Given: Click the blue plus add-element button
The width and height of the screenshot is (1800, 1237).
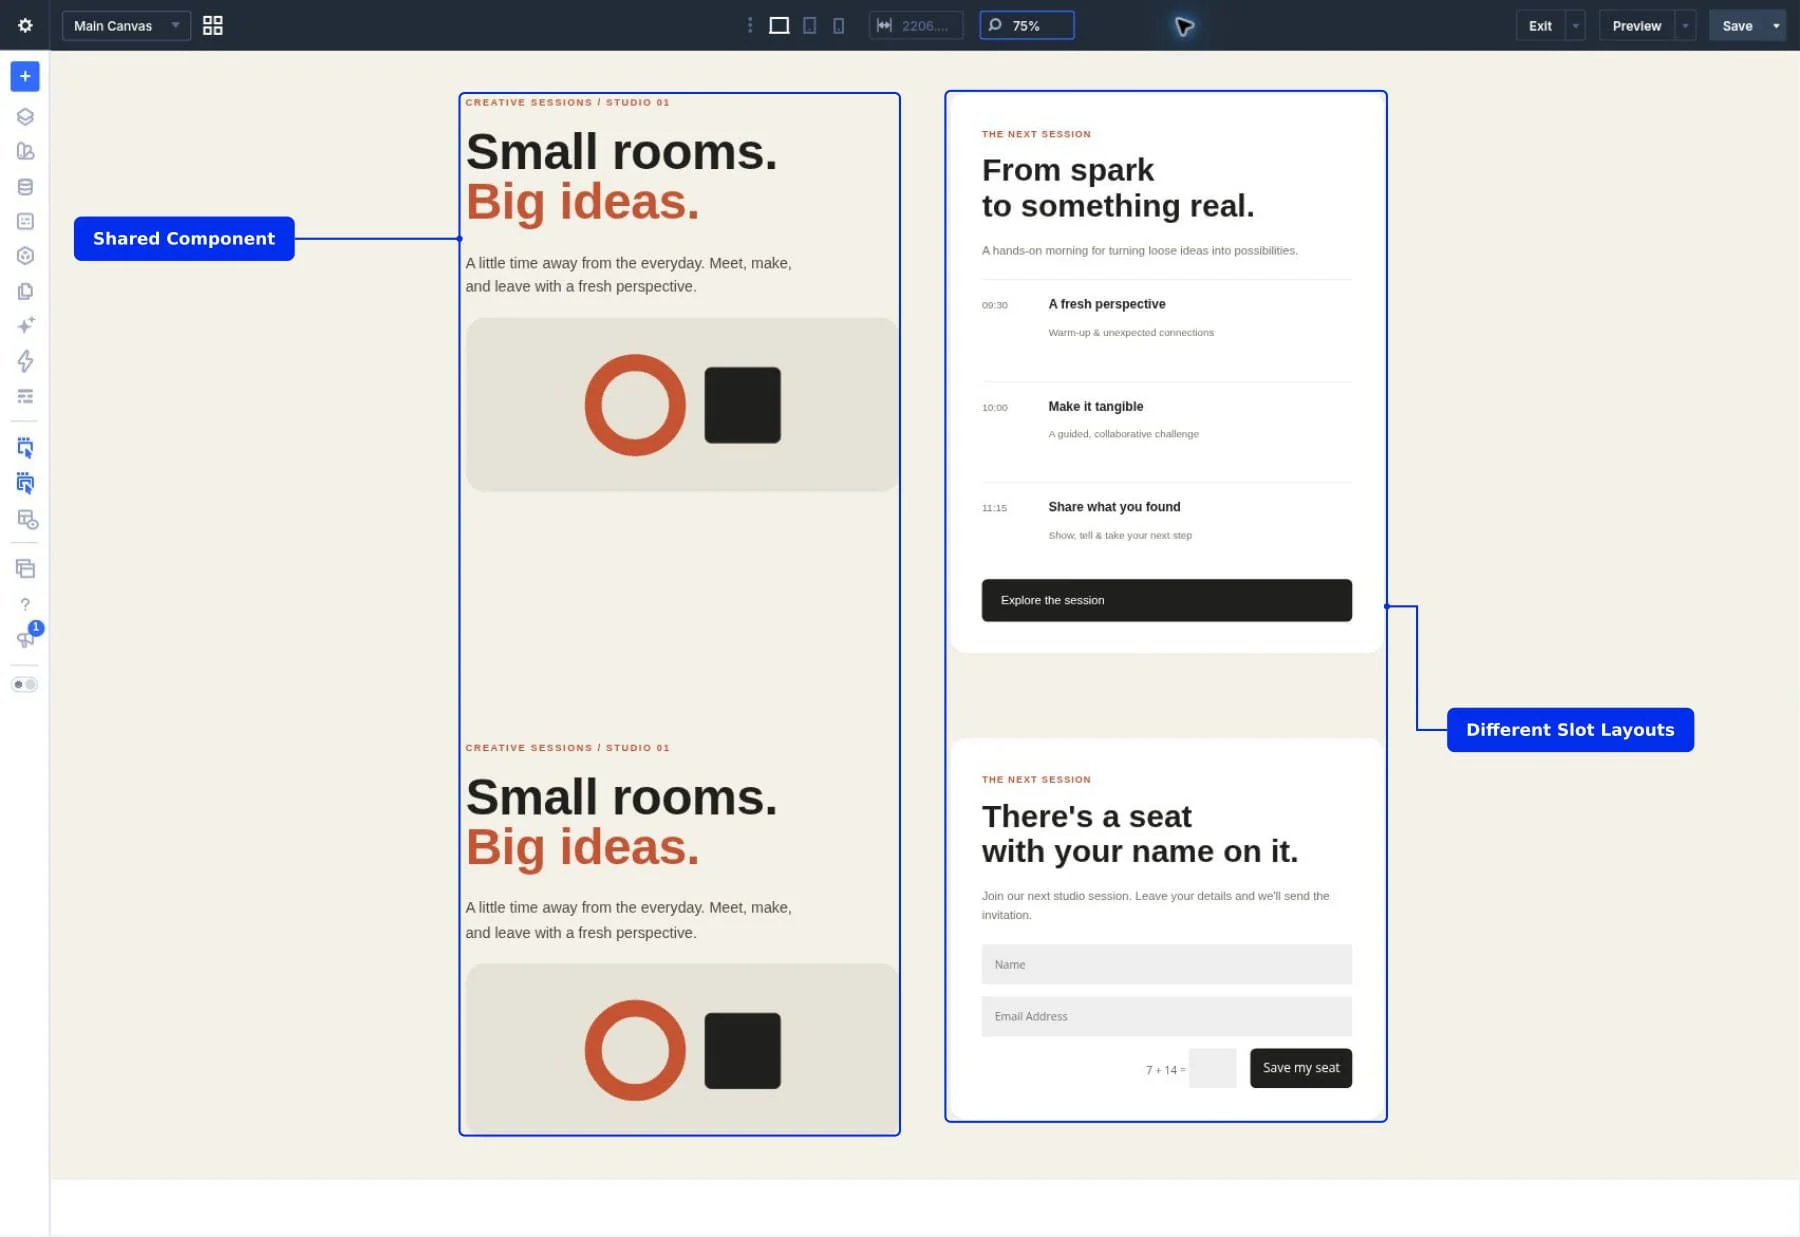Looking at the screenshot, I should [x=25, y=76].
